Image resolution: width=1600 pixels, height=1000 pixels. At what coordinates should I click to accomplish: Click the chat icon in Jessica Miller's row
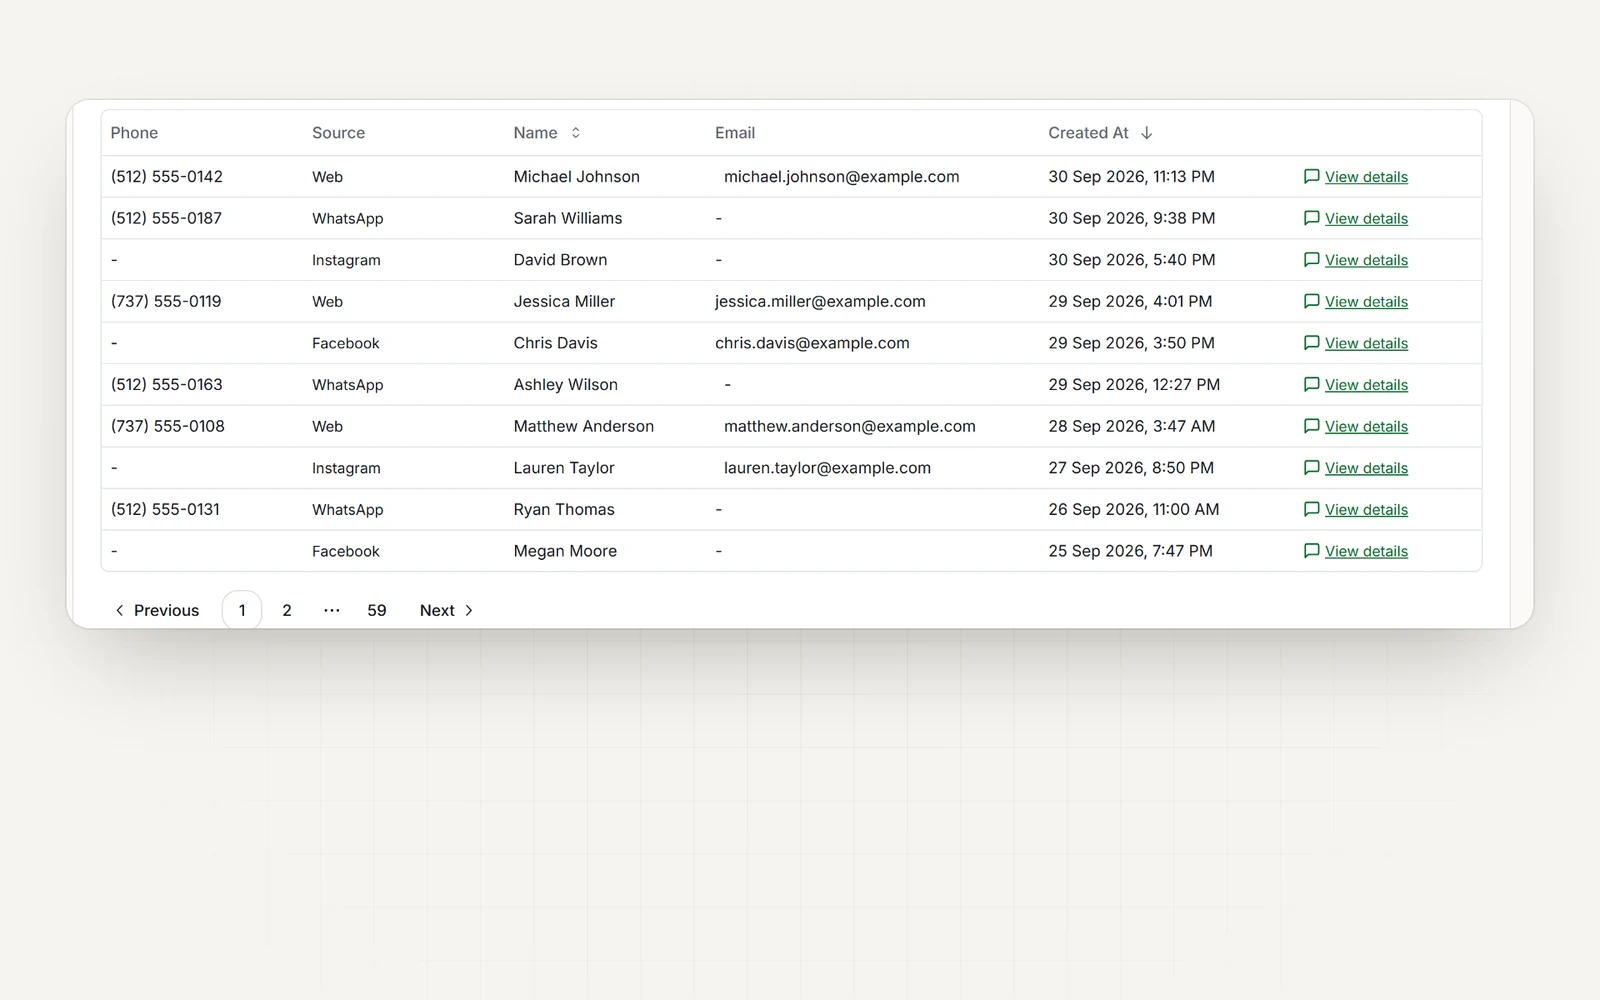[1311, 301]
